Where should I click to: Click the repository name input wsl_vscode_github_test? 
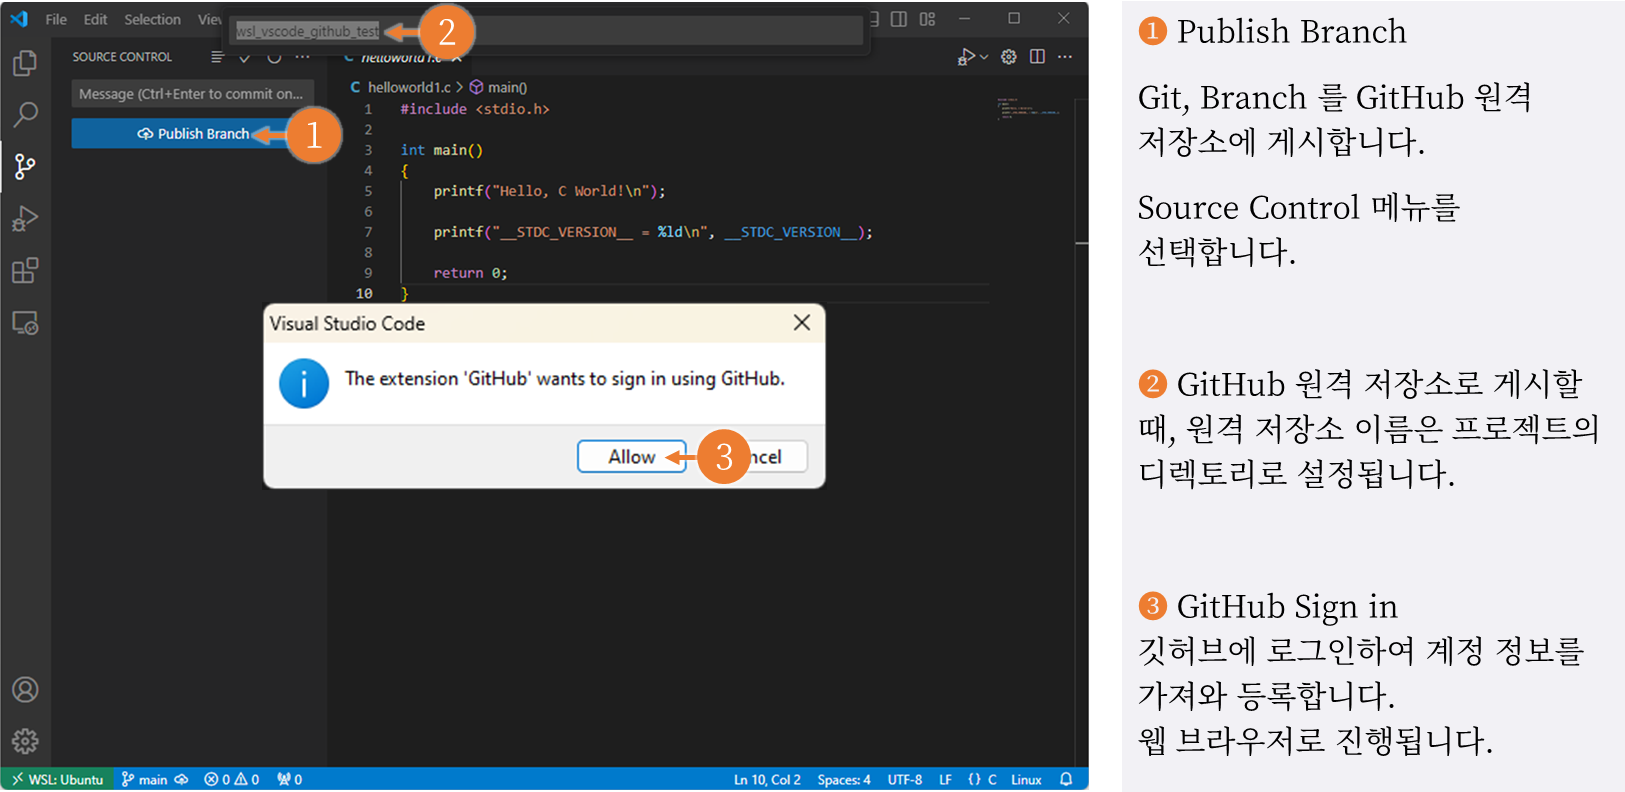(548, 31)
